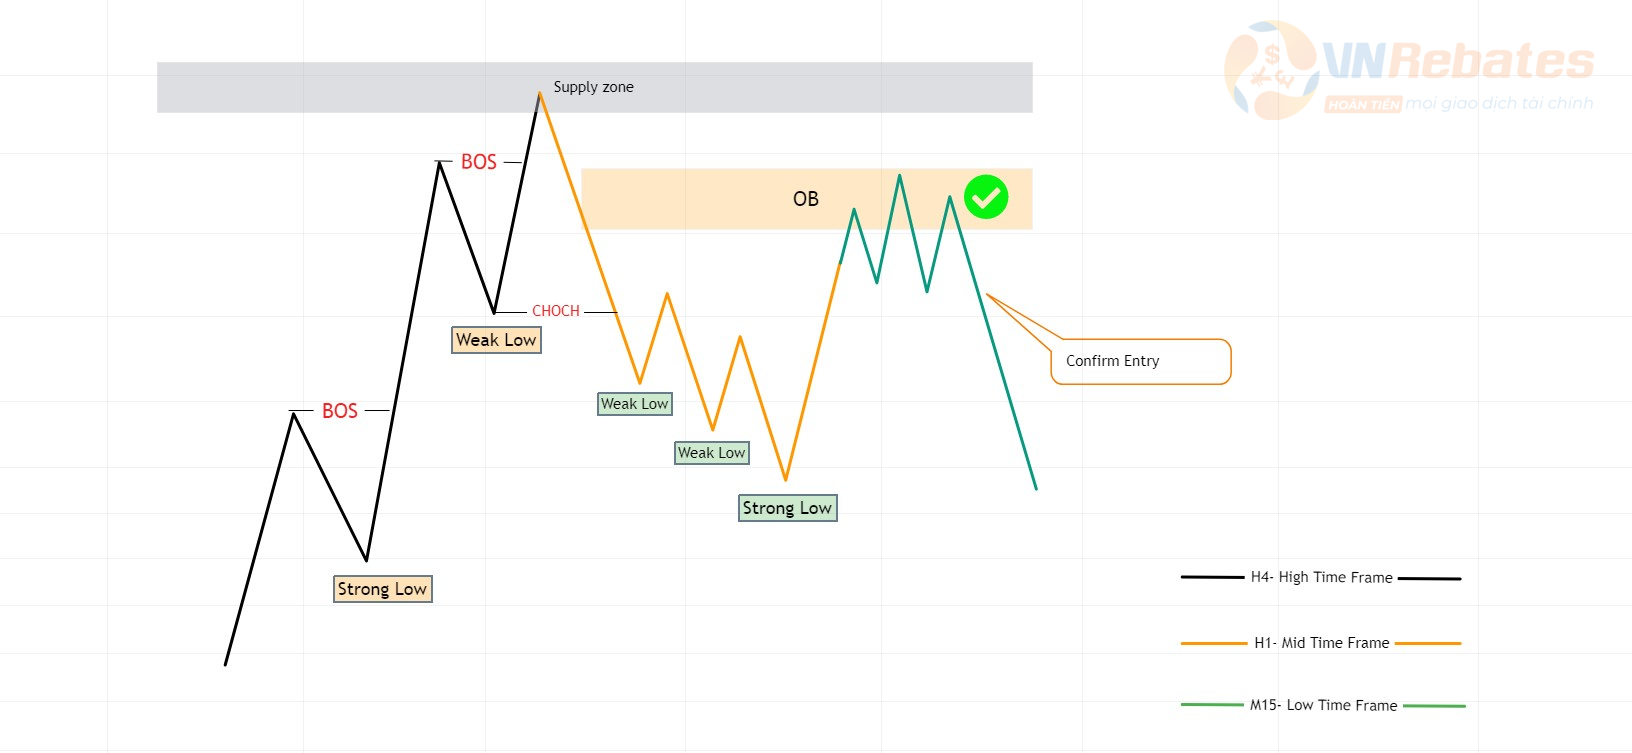Click the first green Weak Low label

tap(635, 404)
